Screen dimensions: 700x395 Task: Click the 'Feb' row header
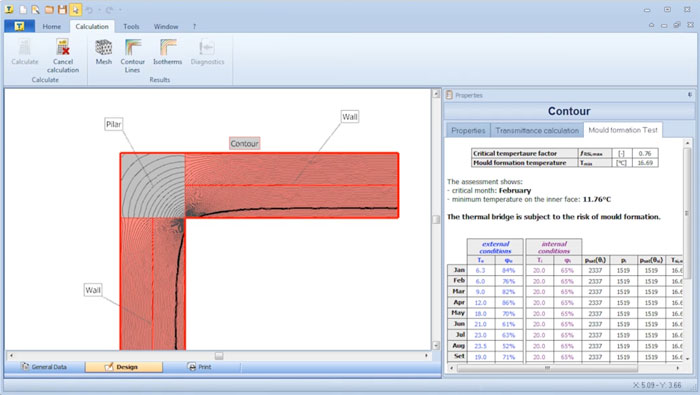457,281
